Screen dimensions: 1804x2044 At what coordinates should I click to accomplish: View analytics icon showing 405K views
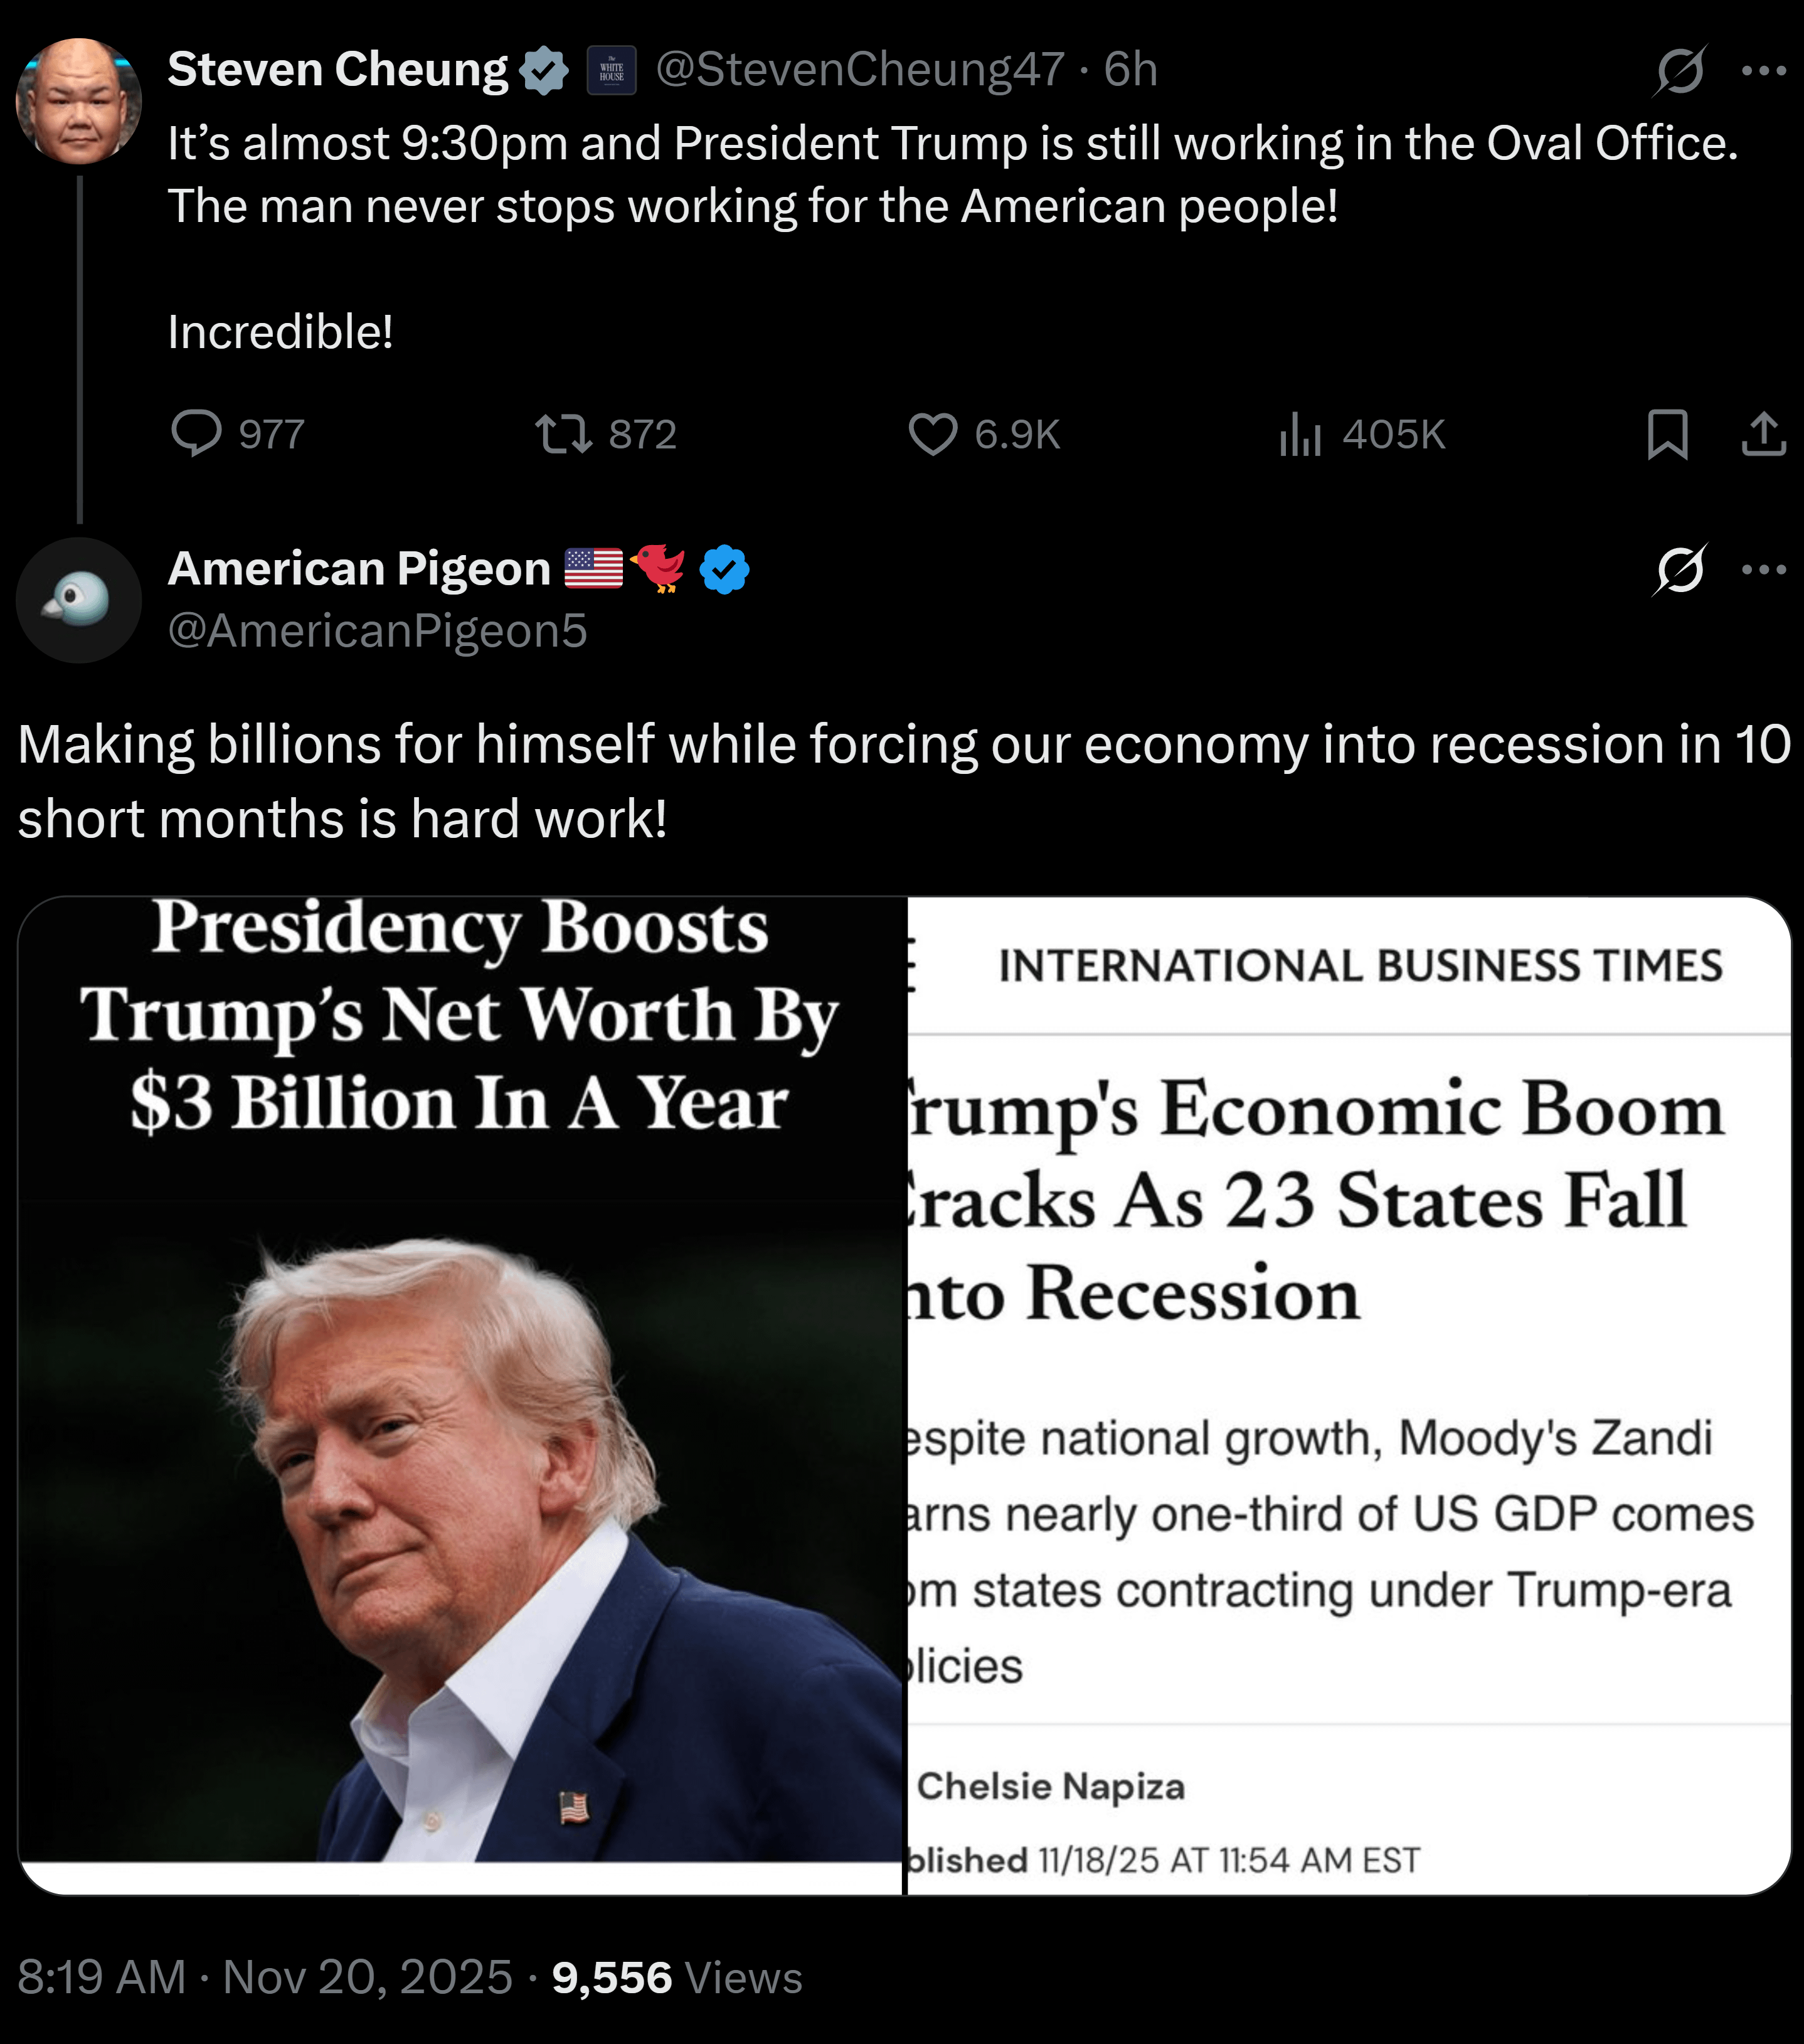[1300, 434]
